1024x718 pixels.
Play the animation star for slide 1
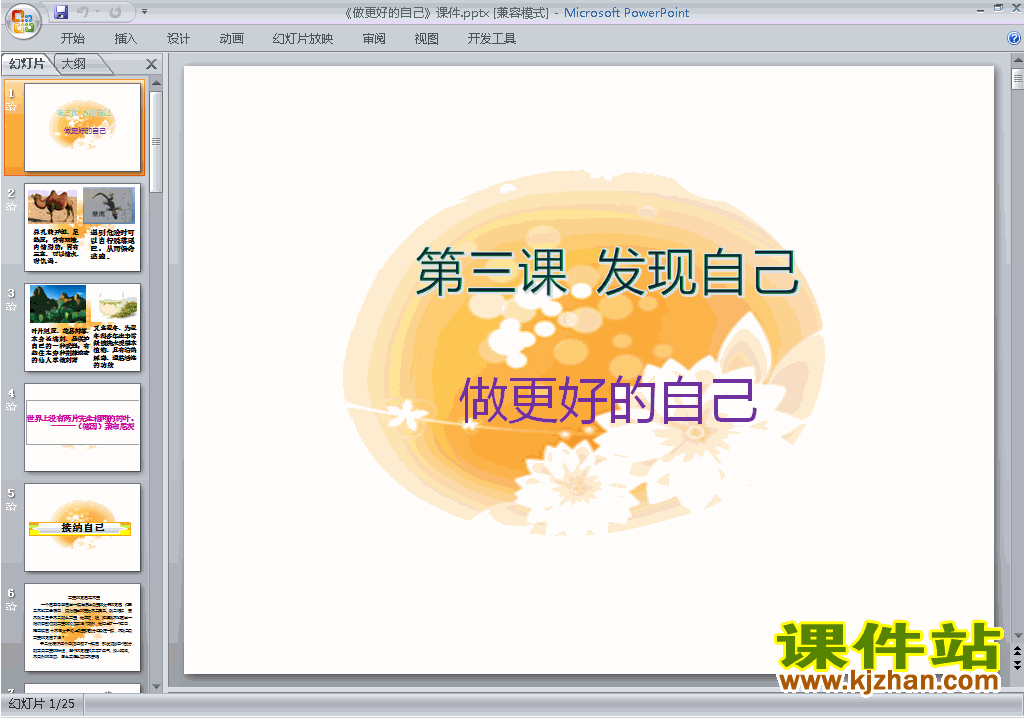coord(11,106)
